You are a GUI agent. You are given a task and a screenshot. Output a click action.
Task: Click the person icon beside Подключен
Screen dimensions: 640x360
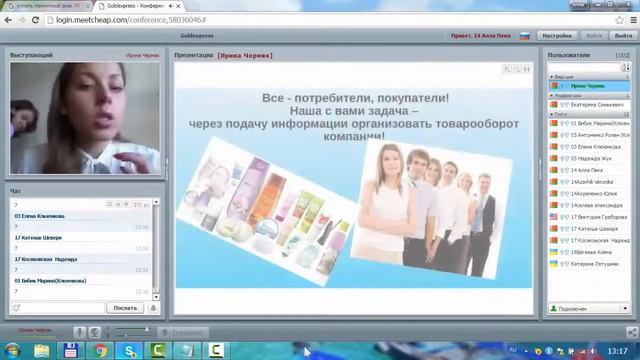[x=553, y=309]
